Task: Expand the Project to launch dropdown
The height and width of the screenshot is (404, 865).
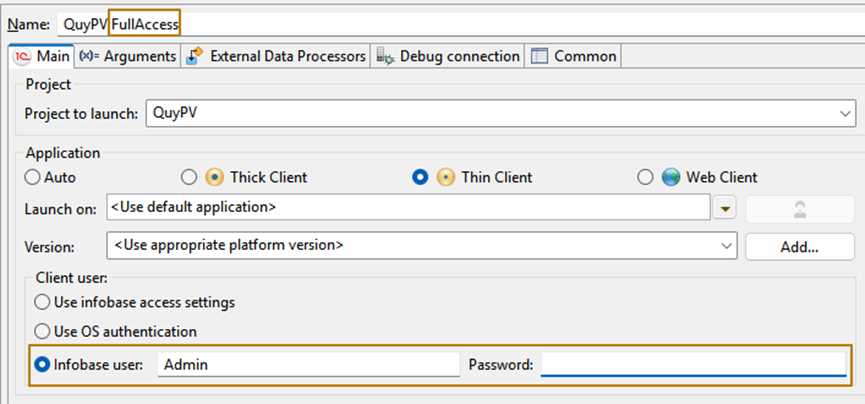Action: [x=846, y=114]
